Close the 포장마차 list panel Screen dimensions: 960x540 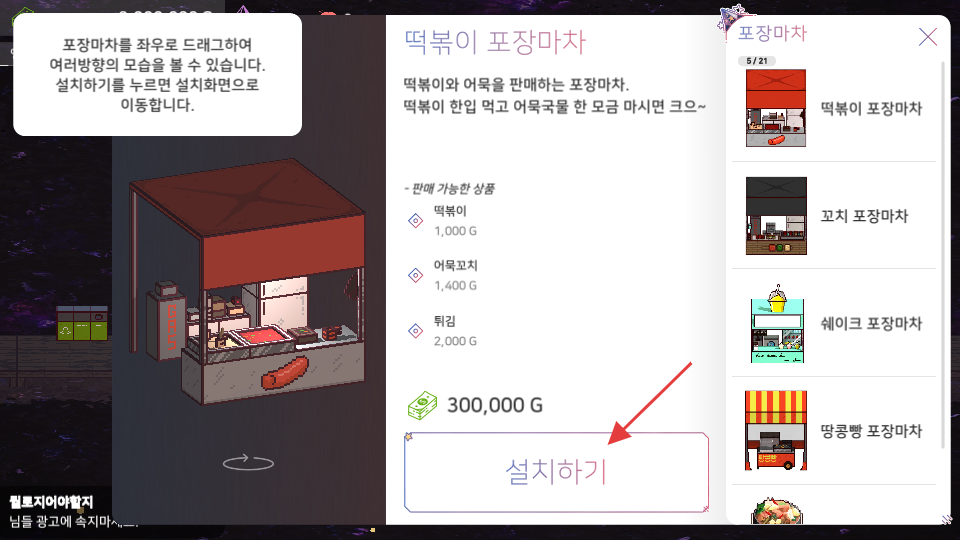click(x=928, y=37)
